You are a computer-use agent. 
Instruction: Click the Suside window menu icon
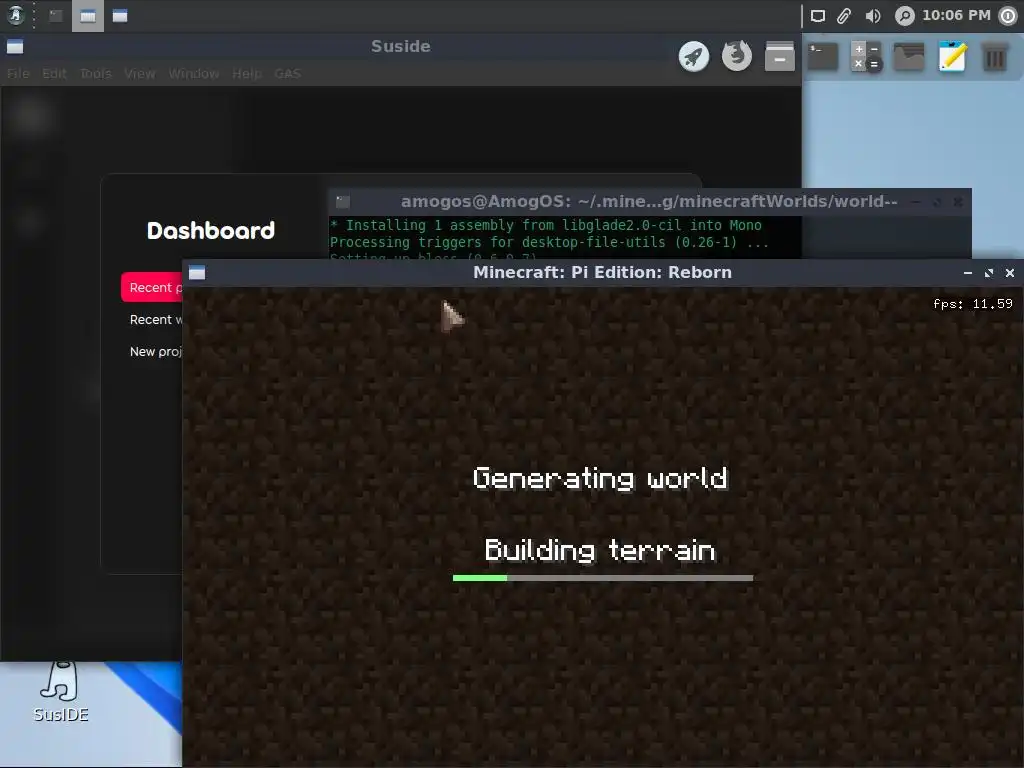(15, 46)
